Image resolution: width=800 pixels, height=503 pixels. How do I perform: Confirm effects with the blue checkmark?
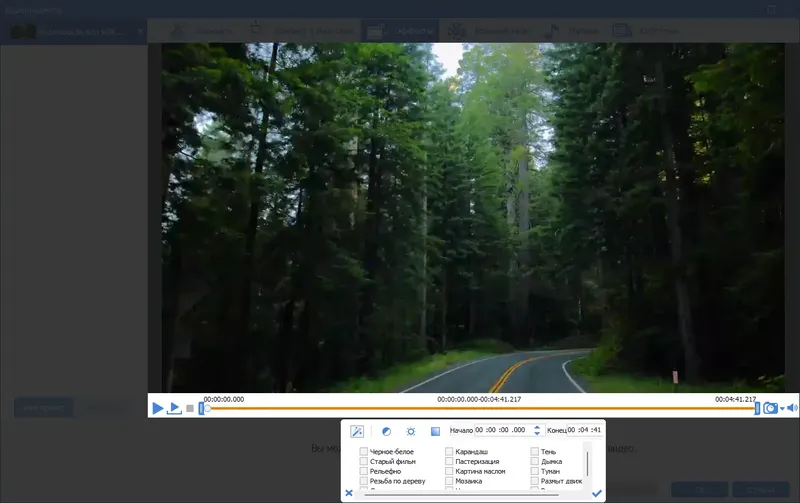coord(597,493)
